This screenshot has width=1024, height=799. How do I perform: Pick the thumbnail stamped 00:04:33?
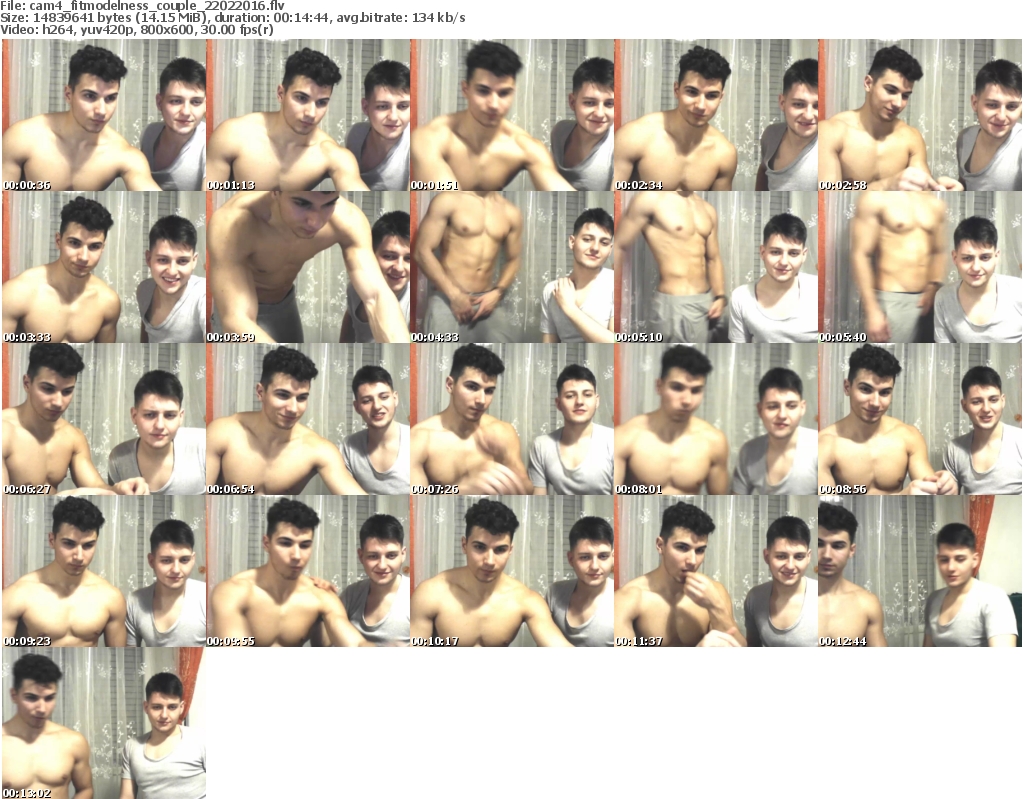pyautogui.click(x=512, y=267)
